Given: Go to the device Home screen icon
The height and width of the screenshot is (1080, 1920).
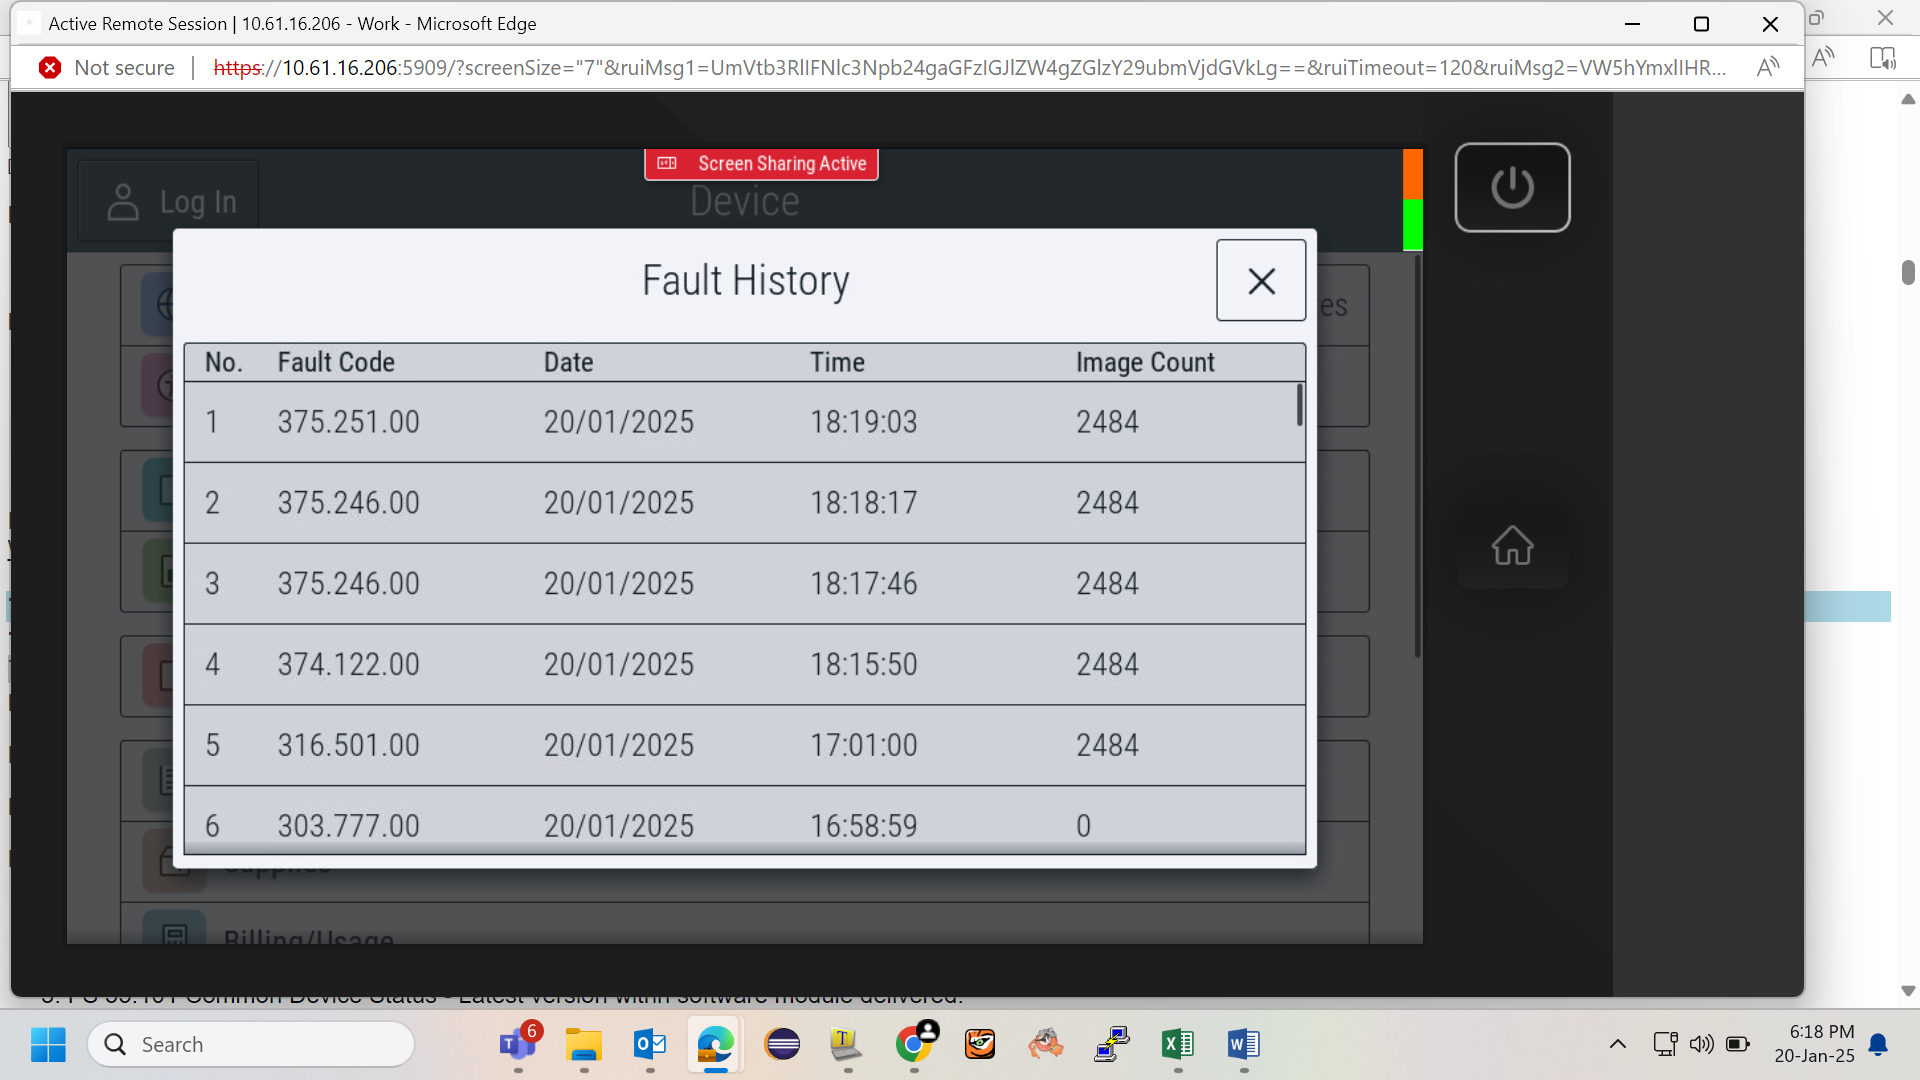Looking at the screenshot, I should click(1512, 546).
